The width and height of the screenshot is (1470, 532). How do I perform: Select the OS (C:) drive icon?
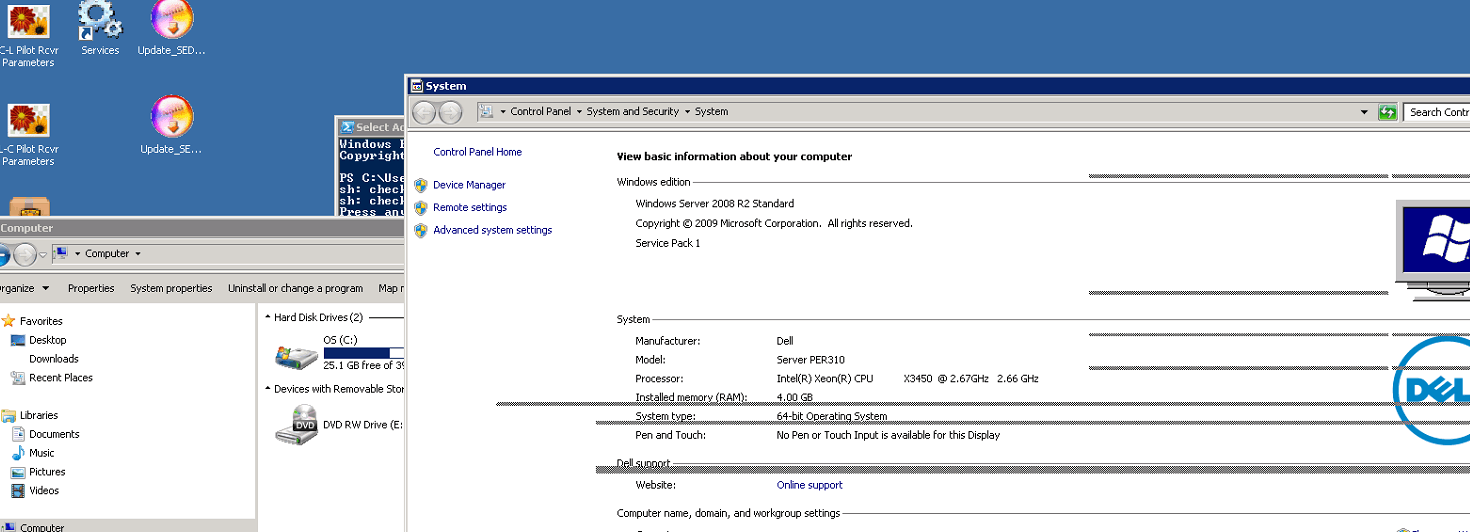click(296, 354)
